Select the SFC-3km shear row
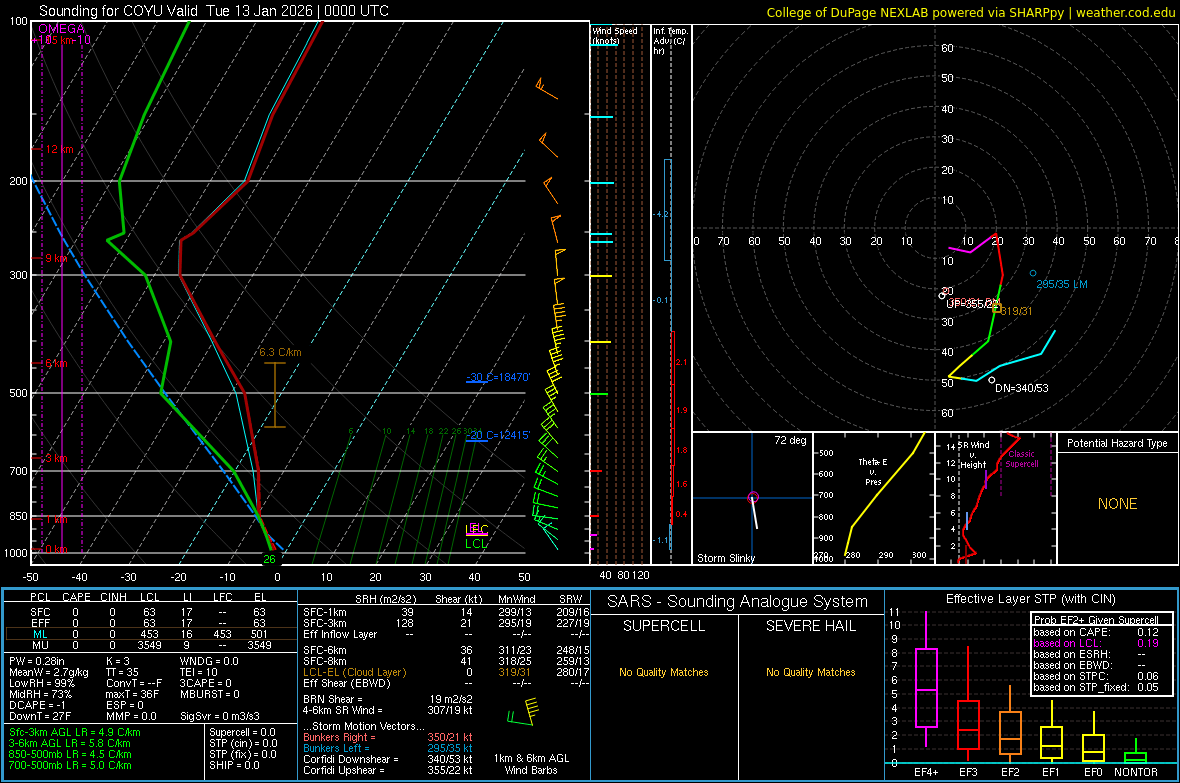1180x783 pixels. click(x=446, y=623)
